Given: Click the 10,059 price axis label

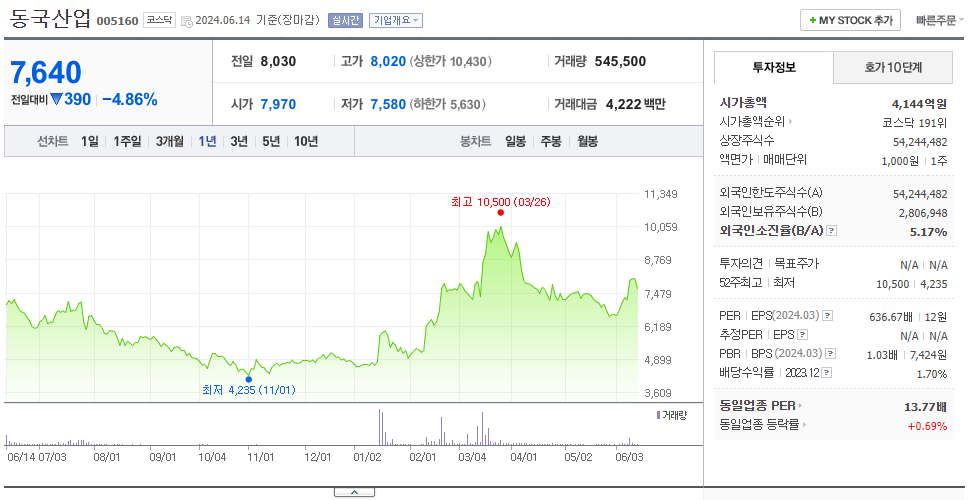Looking at the screenshot, I should point(661,227).
